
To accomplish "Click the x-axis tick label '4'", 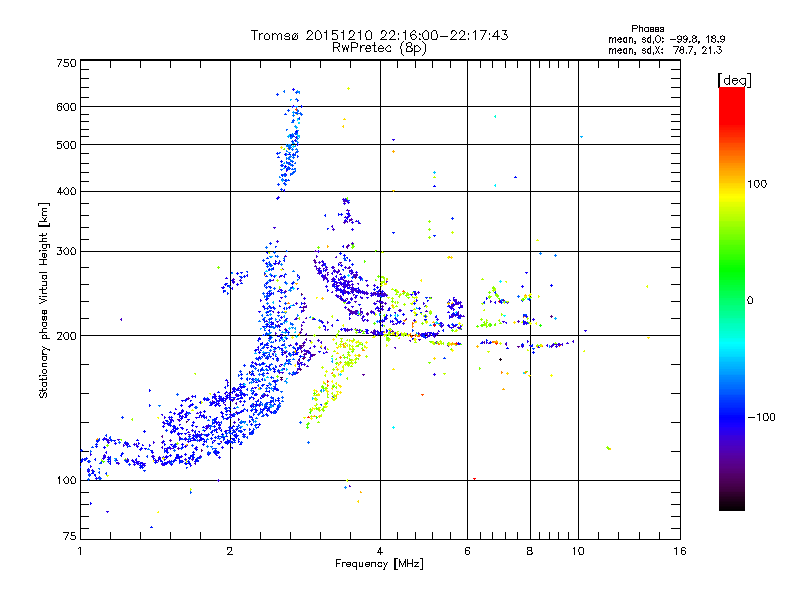I will 380,551.
